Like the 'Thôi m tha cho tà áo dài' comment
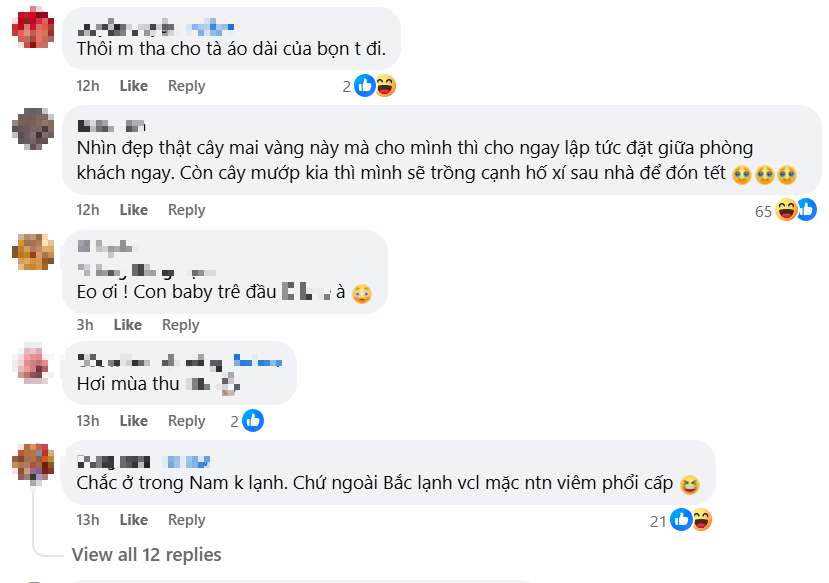Viewport: 829px width, 583px height. click(x=133, y=86)
